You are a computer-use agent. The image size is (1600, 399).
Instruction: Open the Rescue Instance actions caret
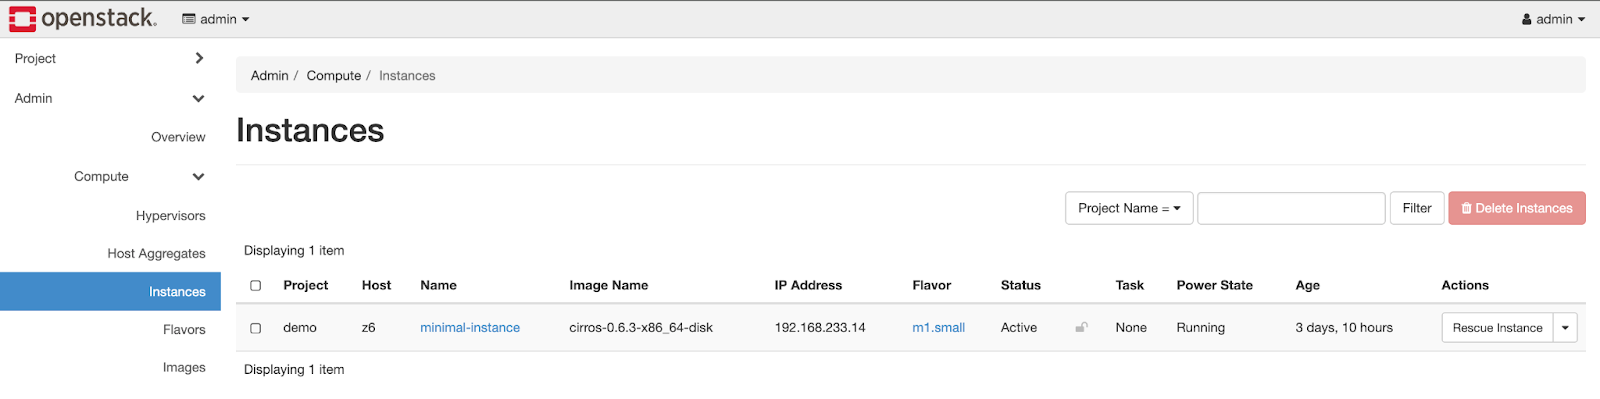pos(1565,328)
